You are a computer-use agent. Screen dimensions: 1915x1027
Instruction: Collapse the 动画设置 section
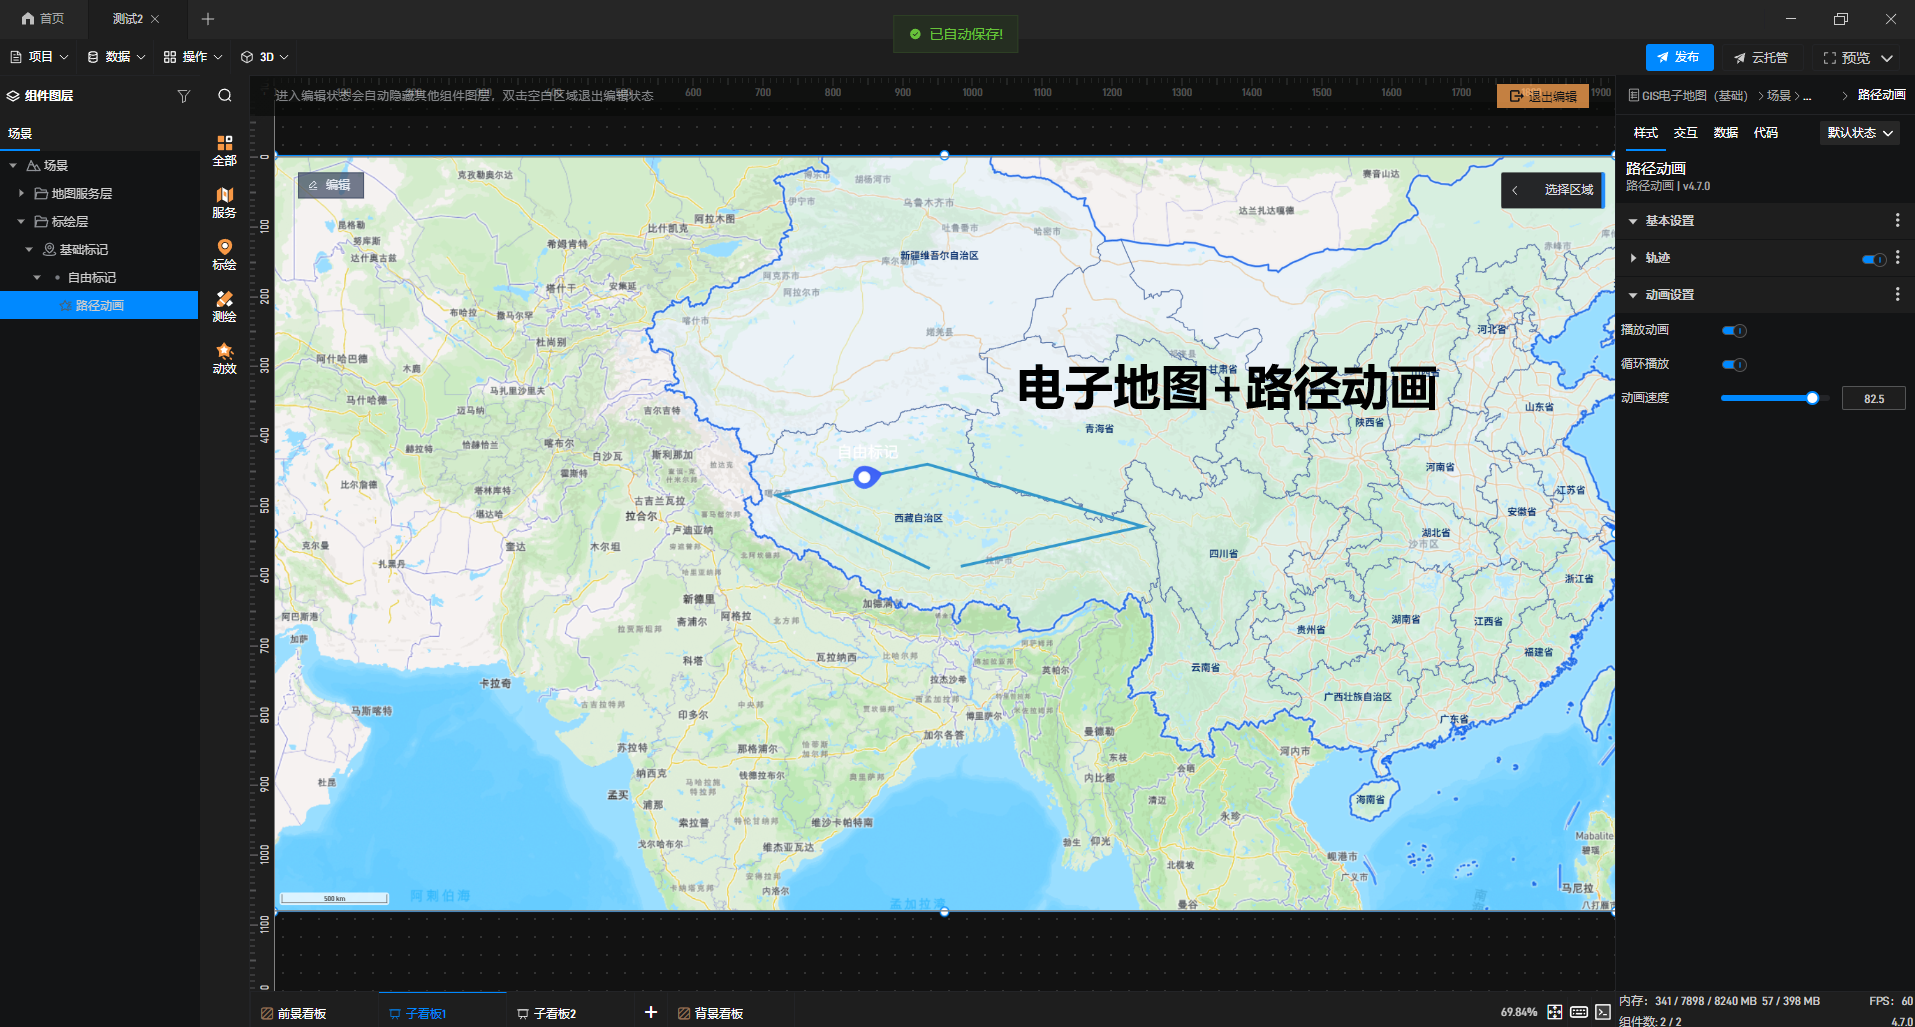[1633, 294]
